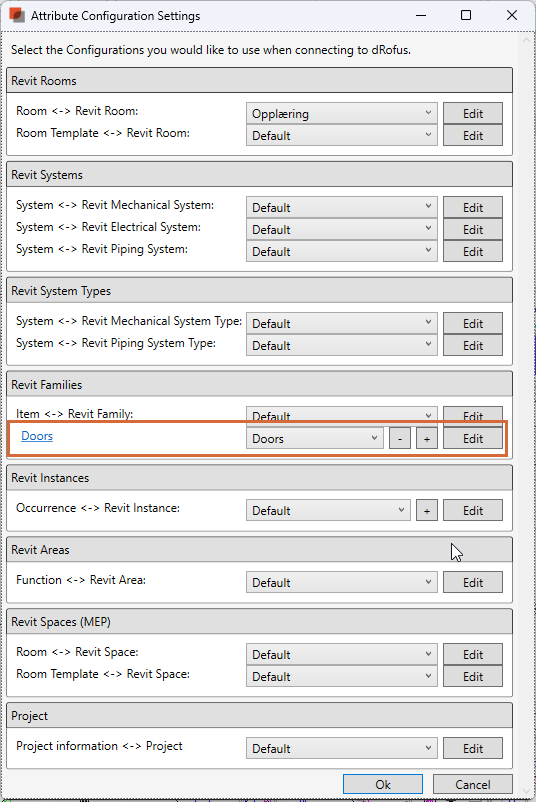
Task: Open the Room <-> Revit Room dropdown showing Opplæring
Action: [342, 114]
